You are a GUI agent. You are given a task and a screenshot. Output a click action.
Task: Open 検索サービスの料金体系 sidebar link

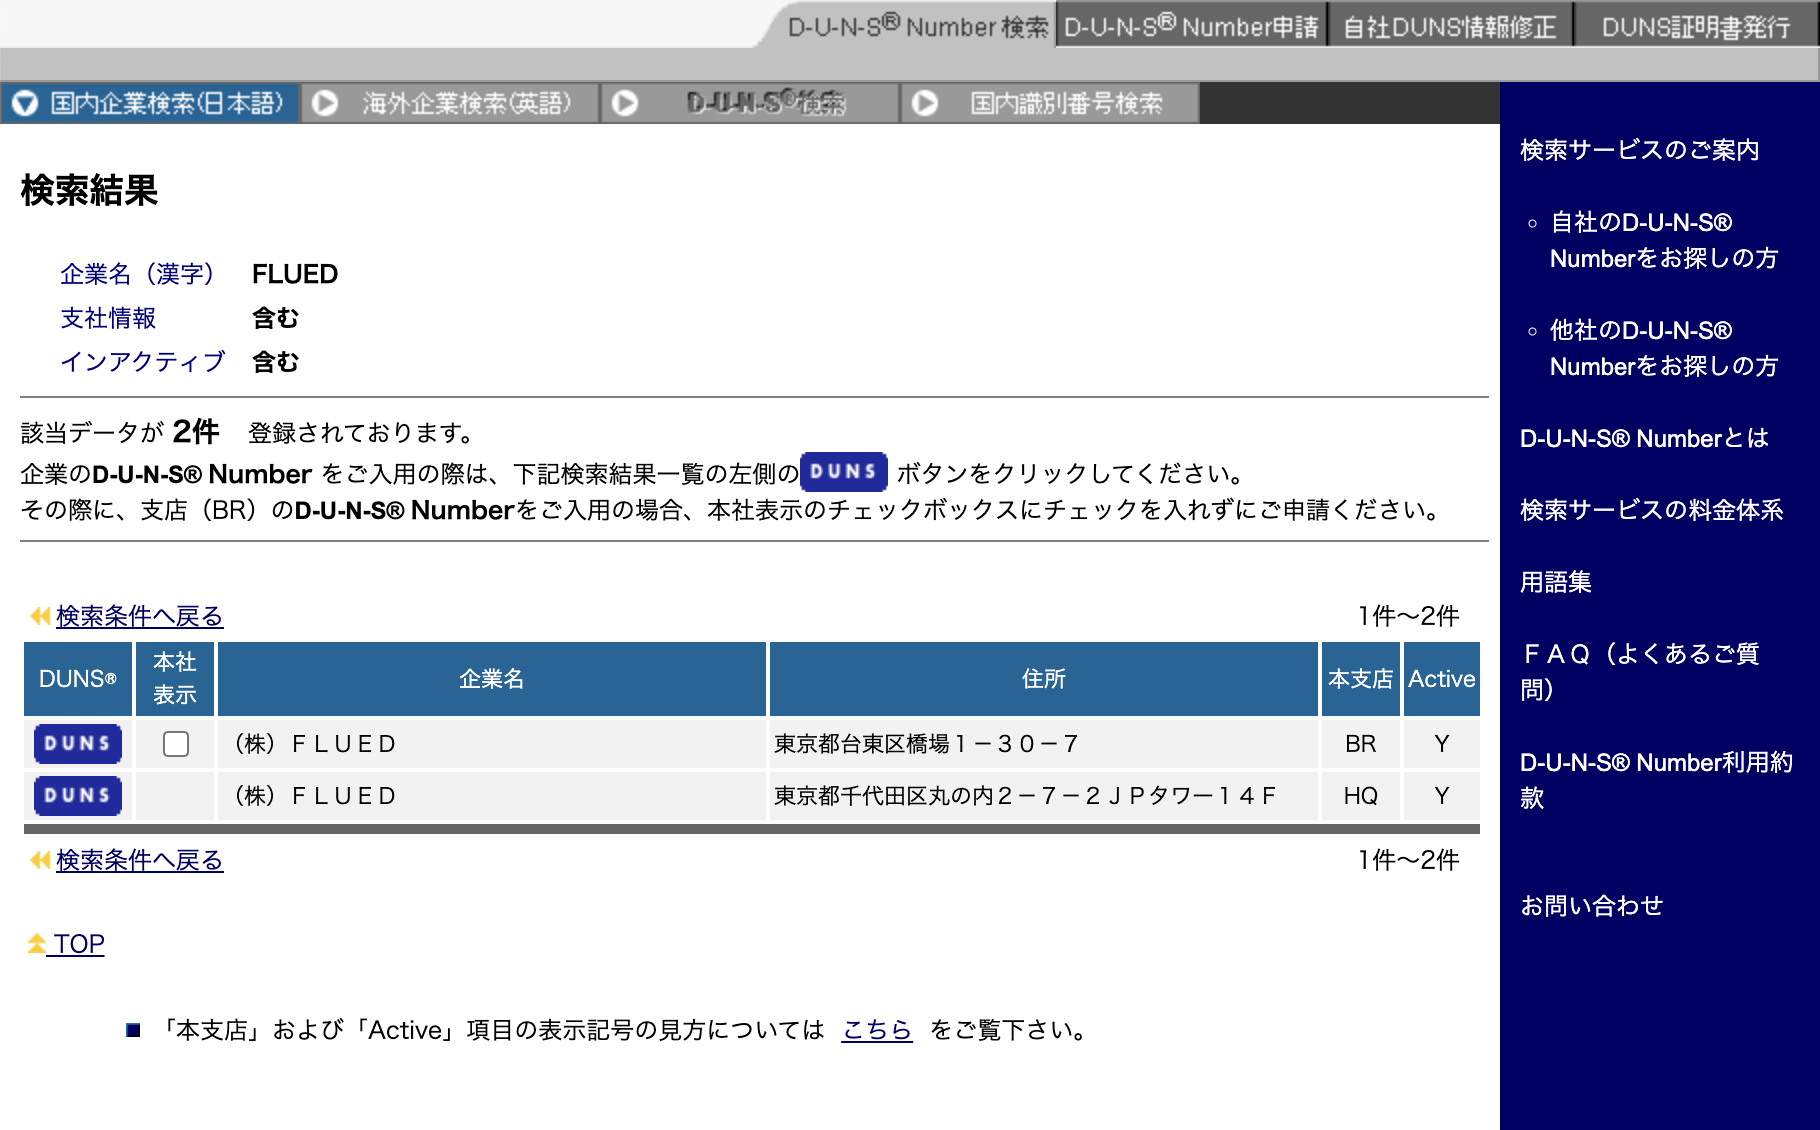coord(1651,510)
